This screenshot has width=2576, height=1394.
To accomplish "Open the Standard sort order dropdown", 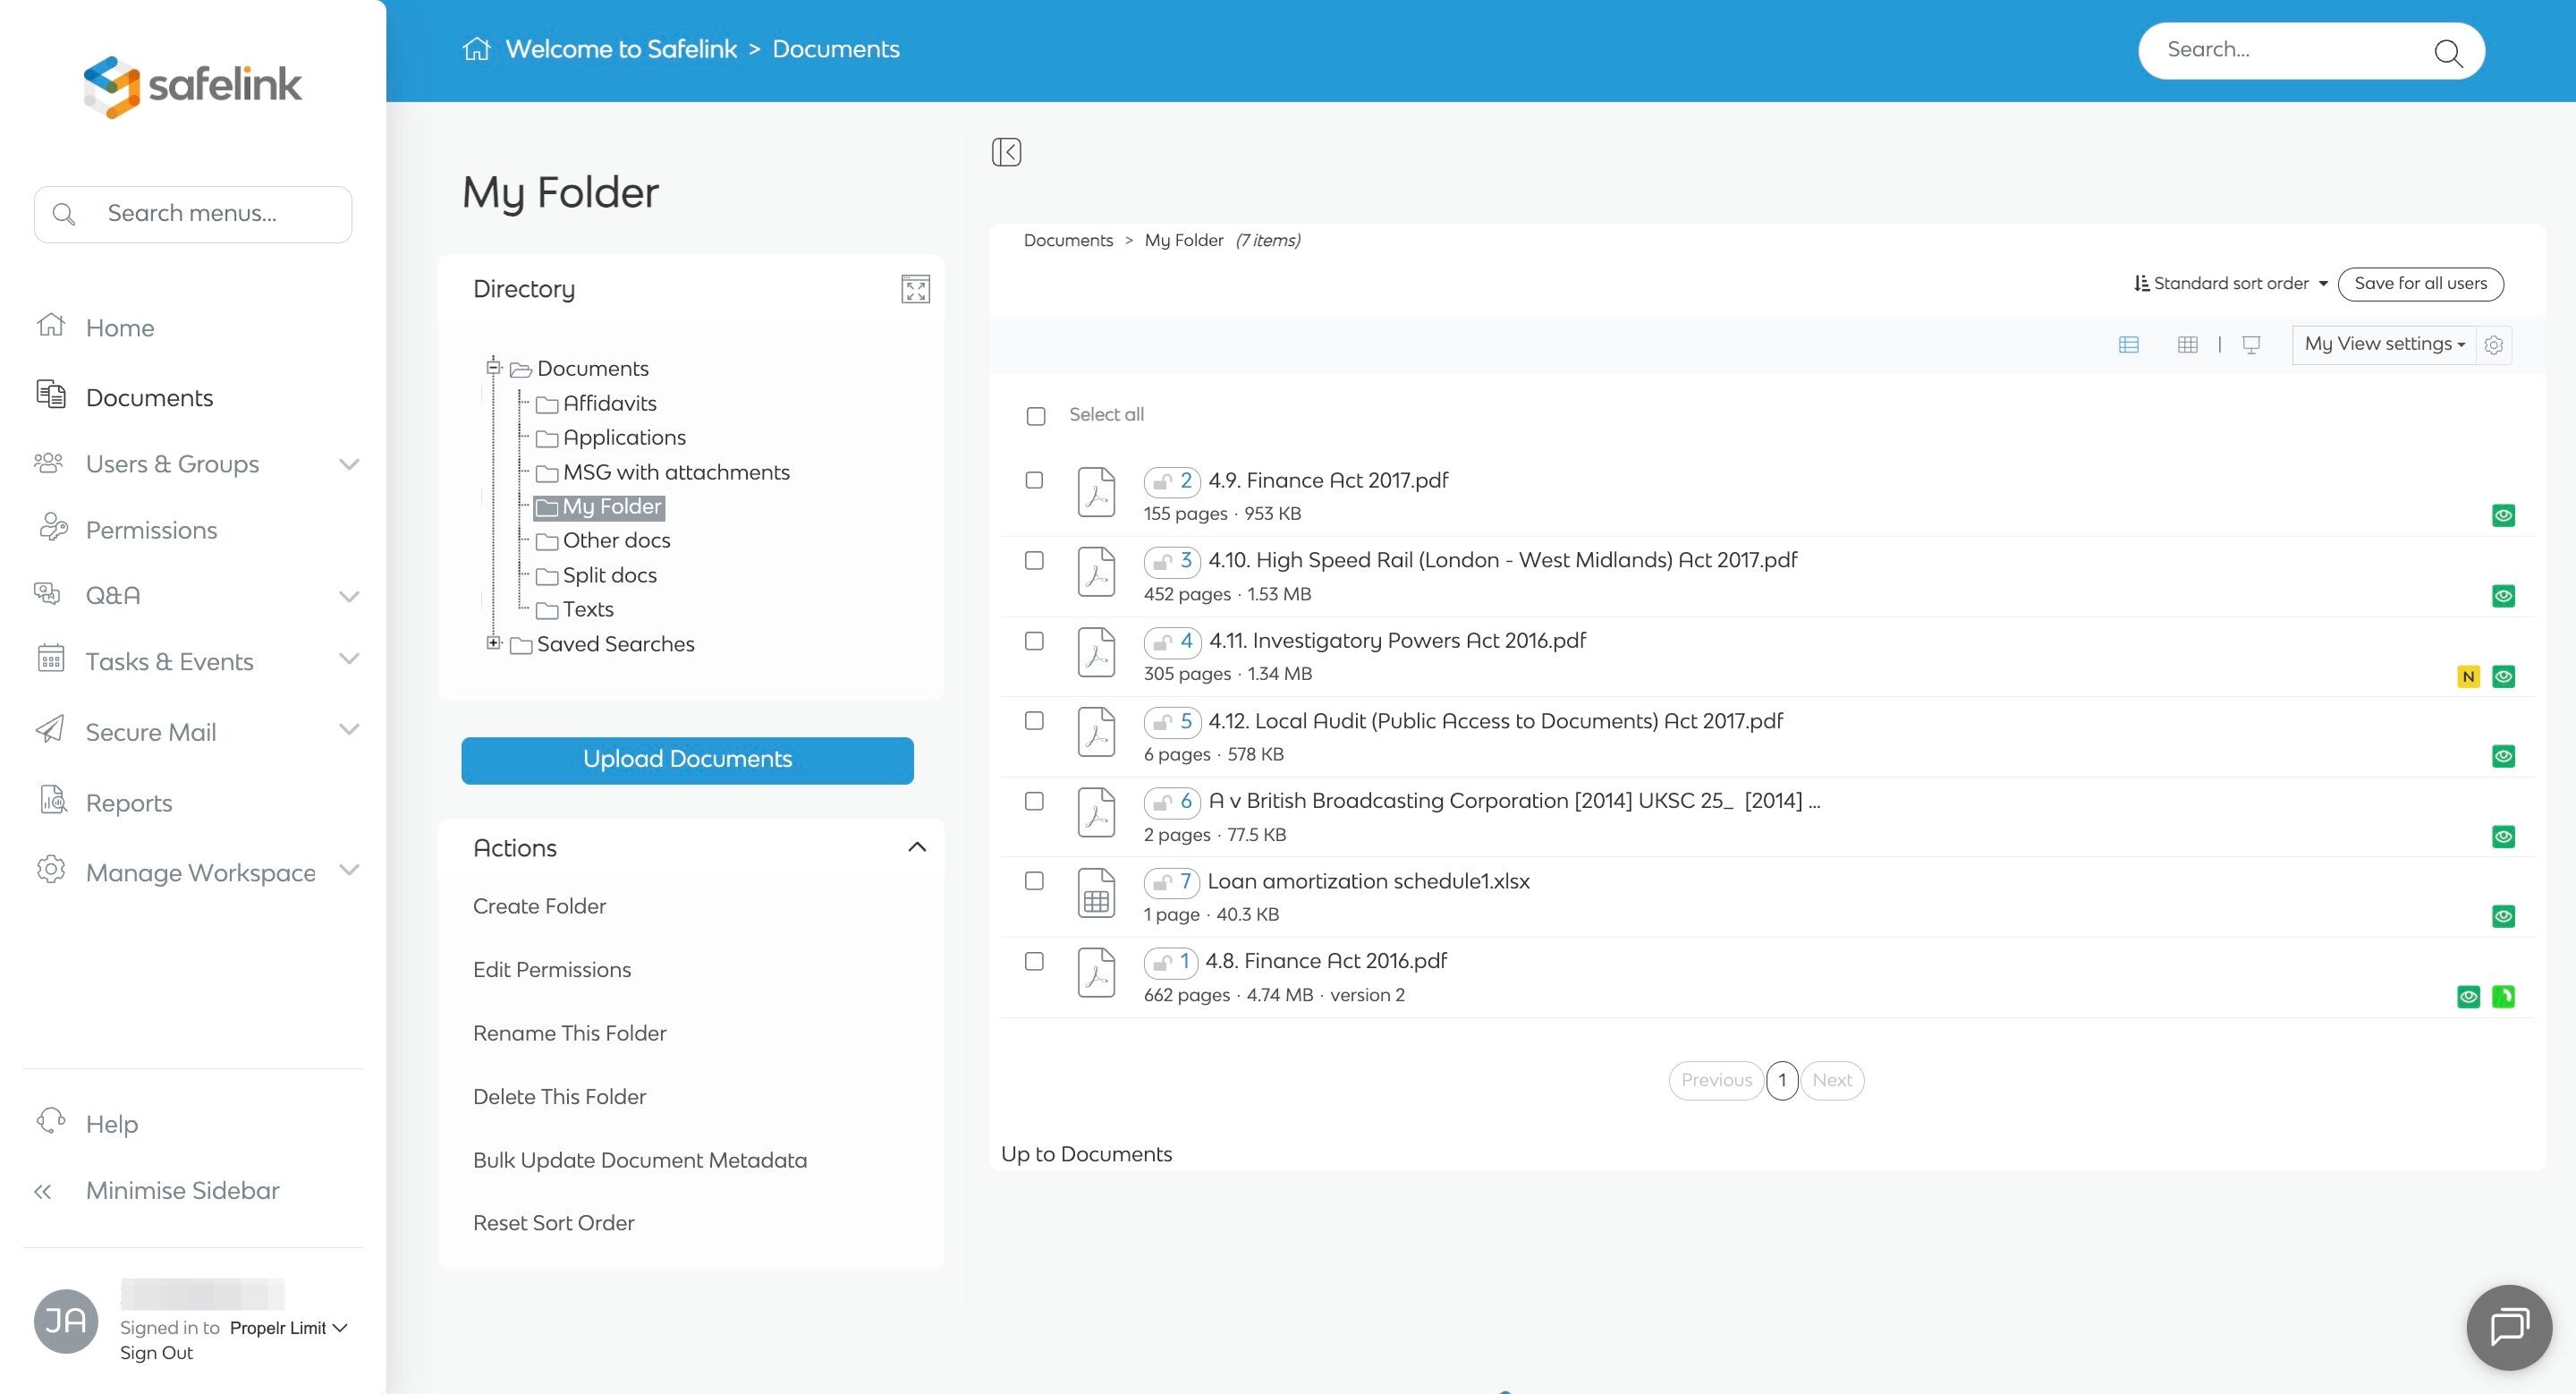I will click(x=2230, y=284).
